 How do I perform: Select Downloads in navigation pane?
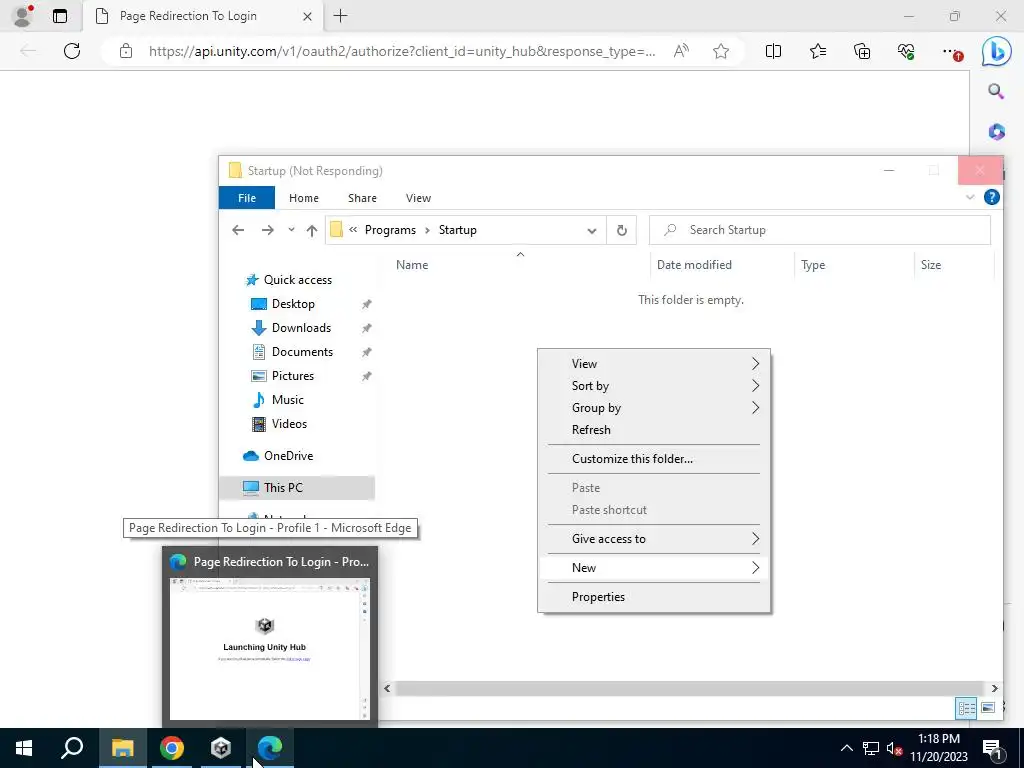(301, 328)
